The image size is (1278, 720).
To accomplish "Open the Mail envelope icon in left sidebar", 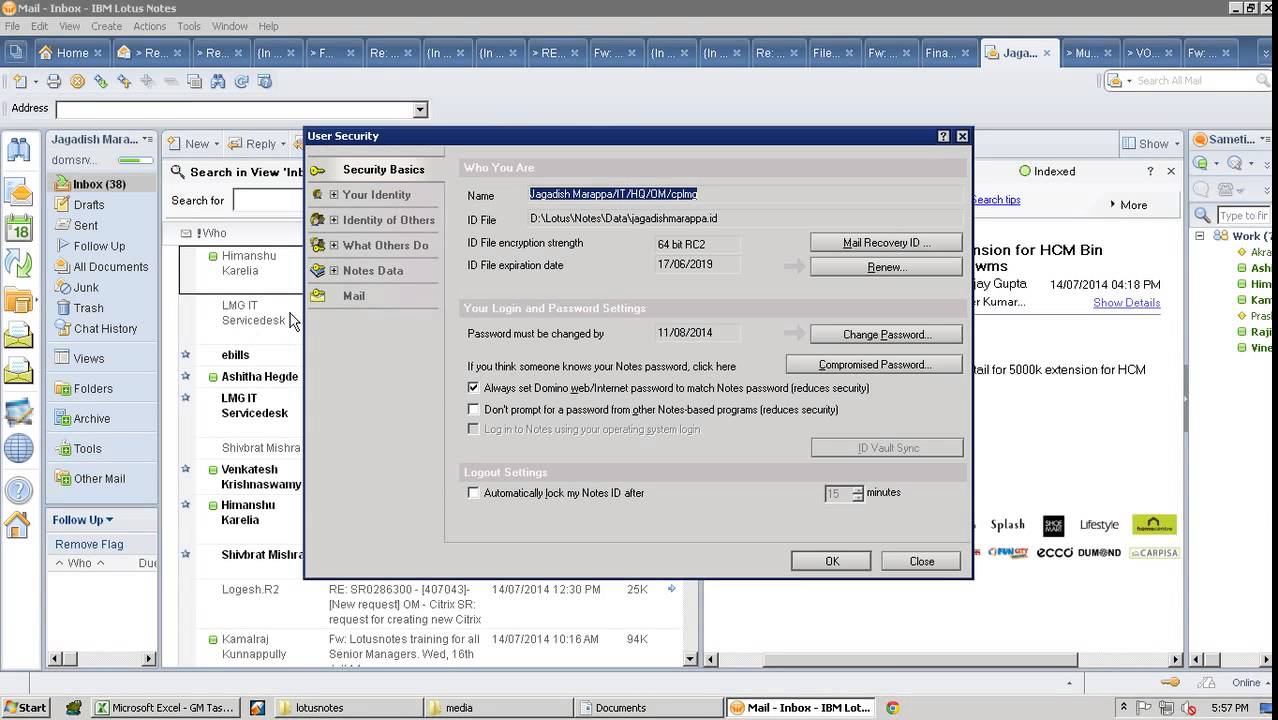I will pos(18,191).
